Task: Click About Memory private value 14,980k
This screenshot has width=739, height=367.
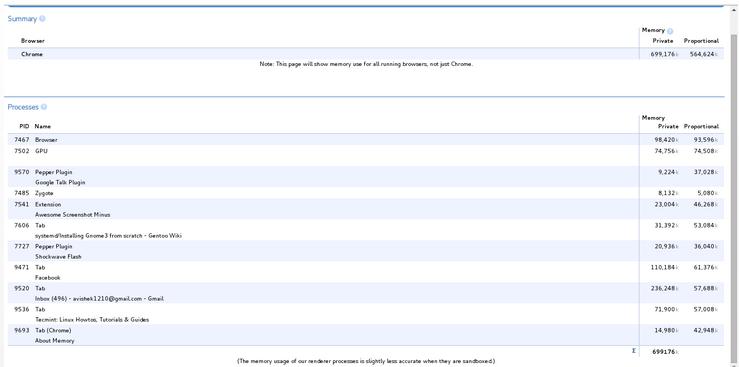Action: pyautogui.click(x=666, y=330)
